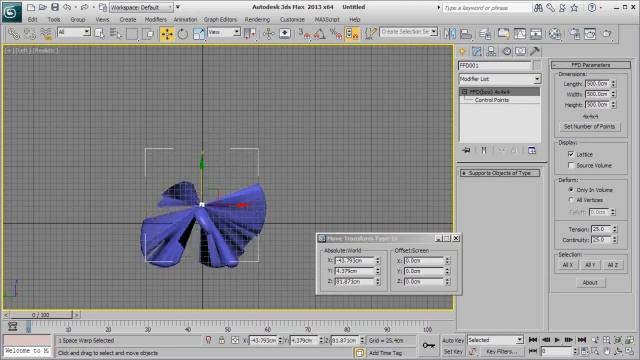The width and height of the screenshot is (640, 360).
Task: Click the About button
Action: (590, 282)
